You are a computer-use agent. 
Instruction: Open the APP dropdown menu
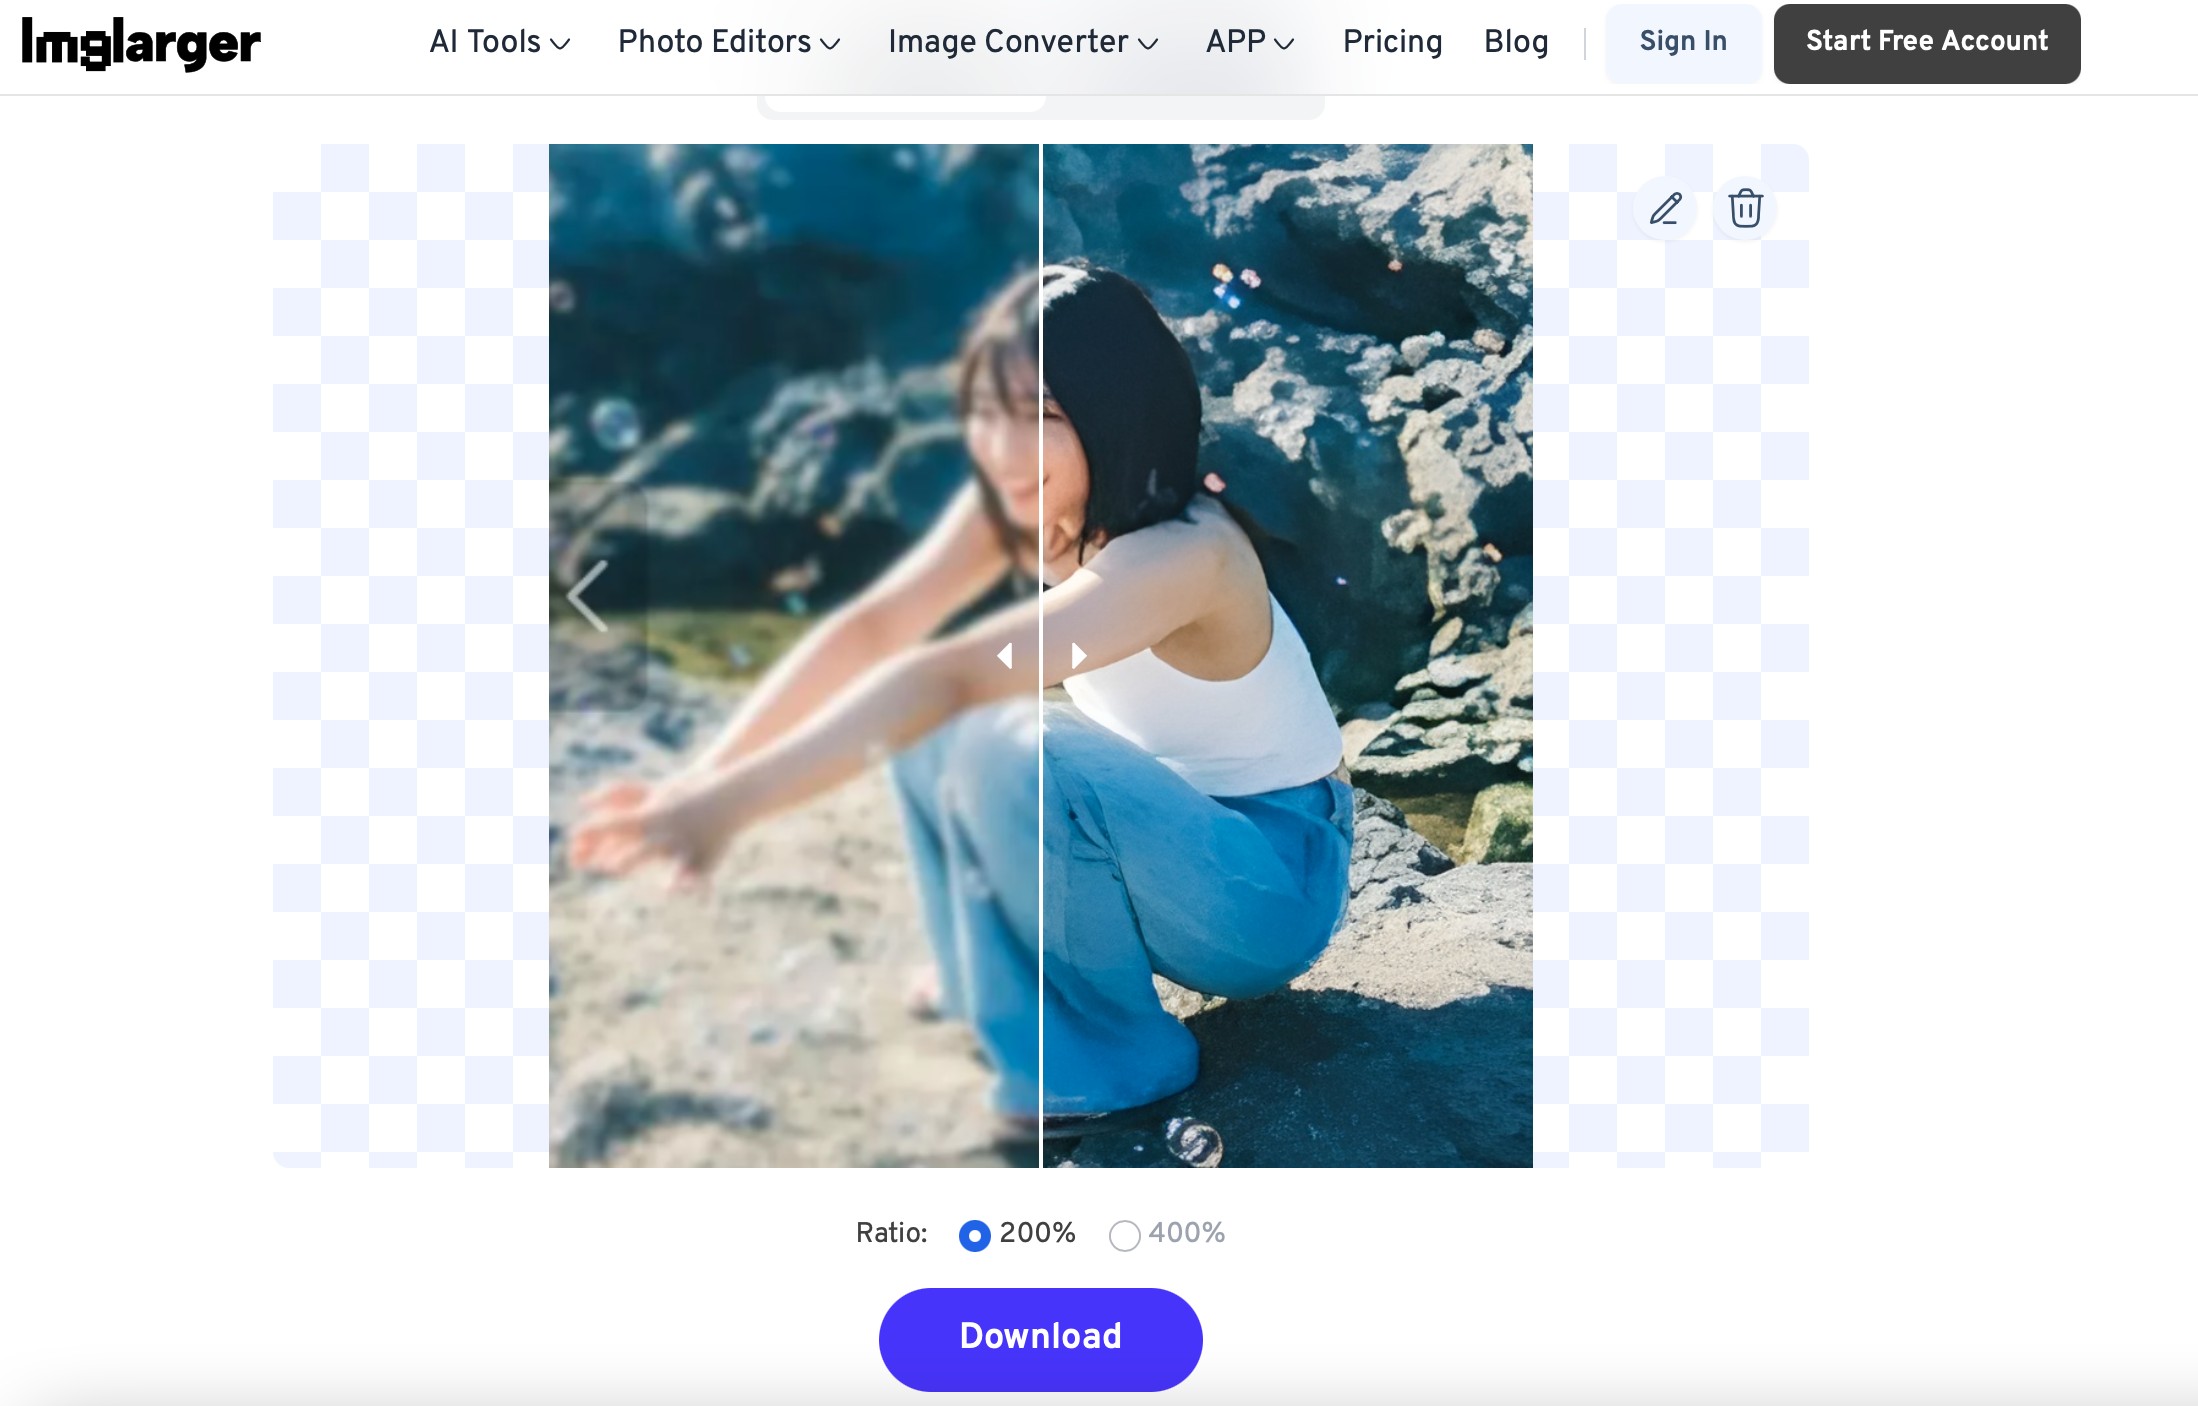point(1249,42)
